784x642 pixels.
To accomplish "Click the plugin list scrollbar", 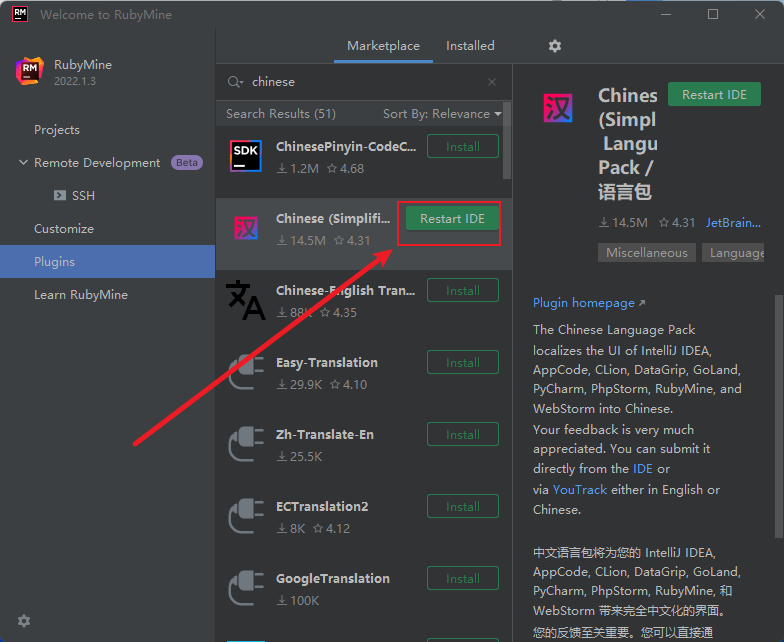I will coord(506,140).
